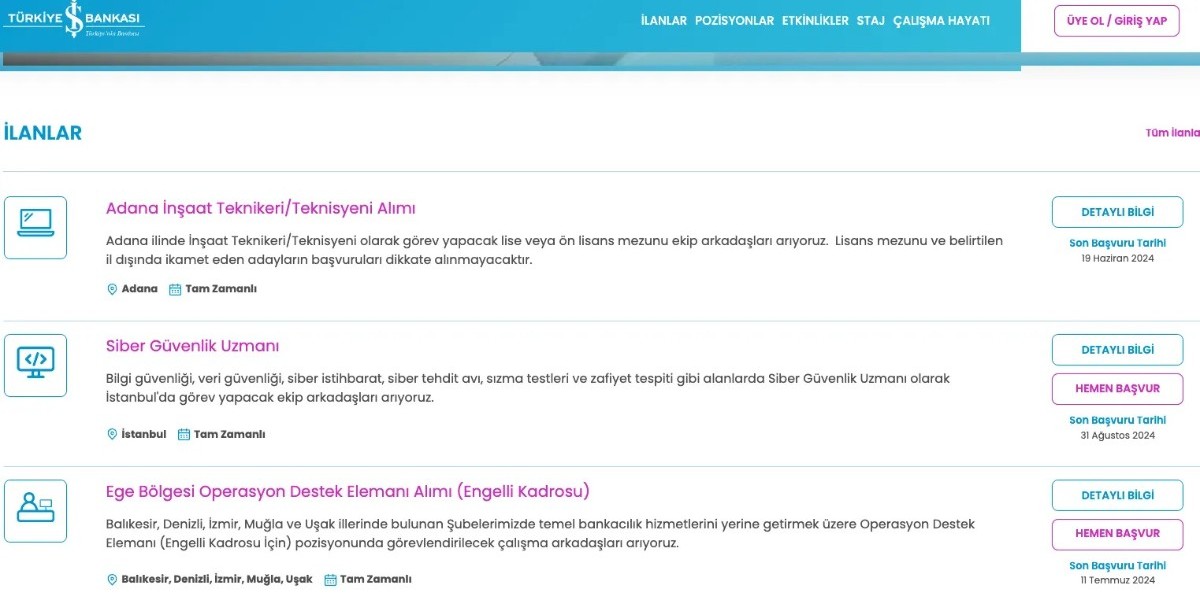Click the İstanbul location label
The width and height of the screenshot is (1200, 600).
pos(144,434)
